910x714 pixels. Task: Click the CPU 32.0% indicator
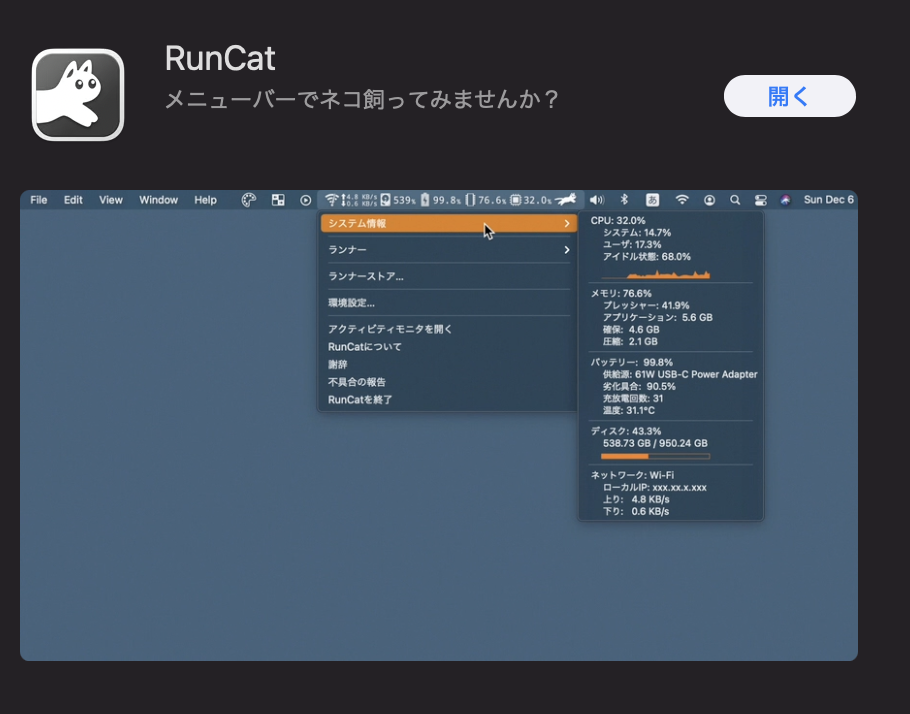click(x=531, y=200)
